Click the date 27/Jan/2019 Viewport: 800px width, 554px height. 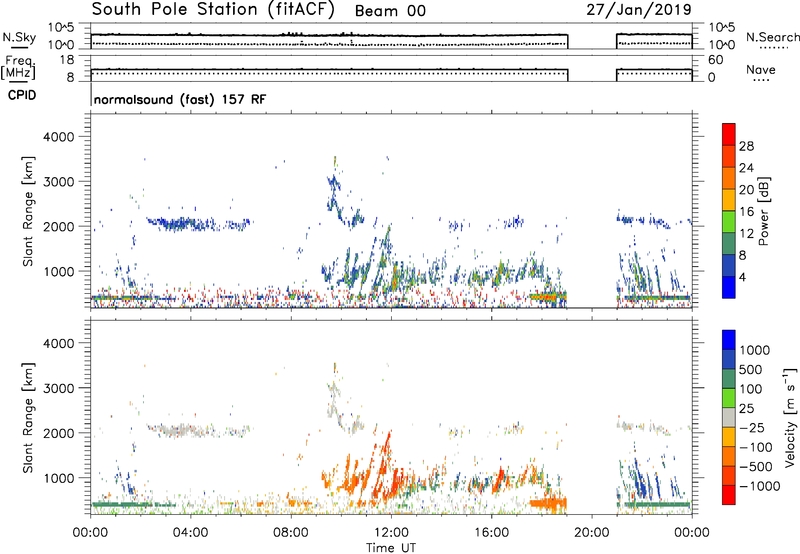639,10
